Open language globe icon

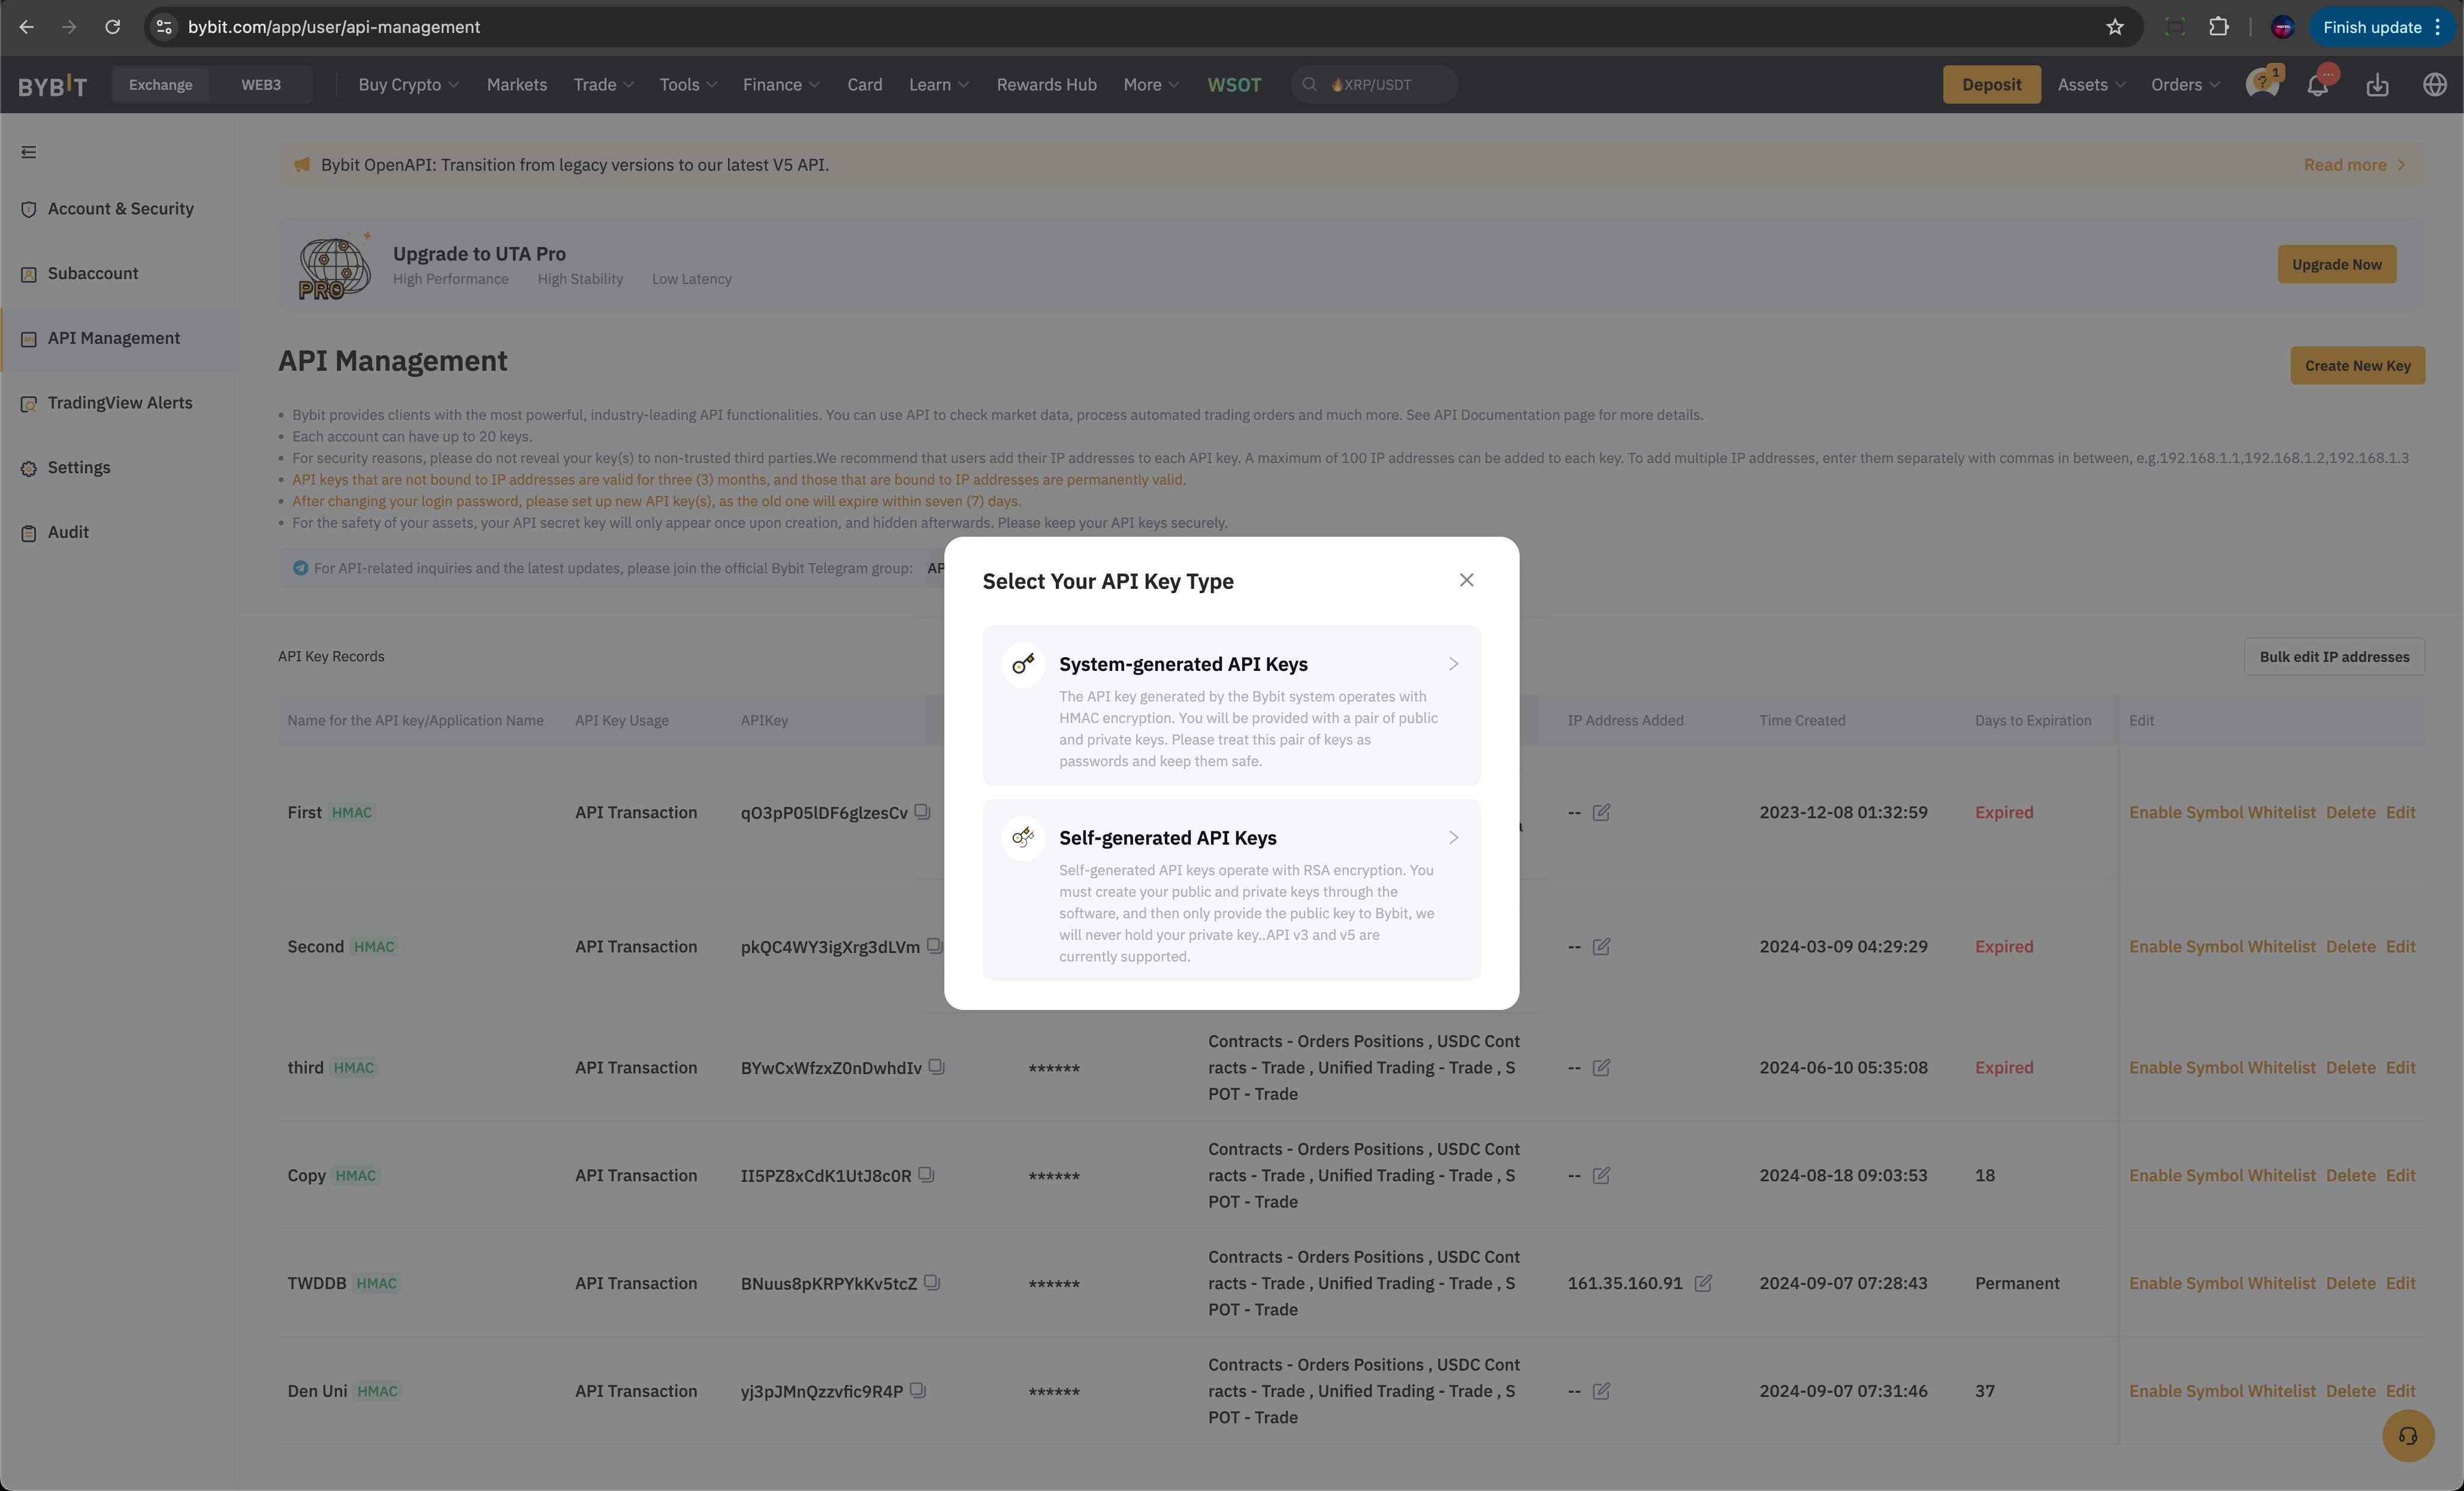[x=2435, y=85]
